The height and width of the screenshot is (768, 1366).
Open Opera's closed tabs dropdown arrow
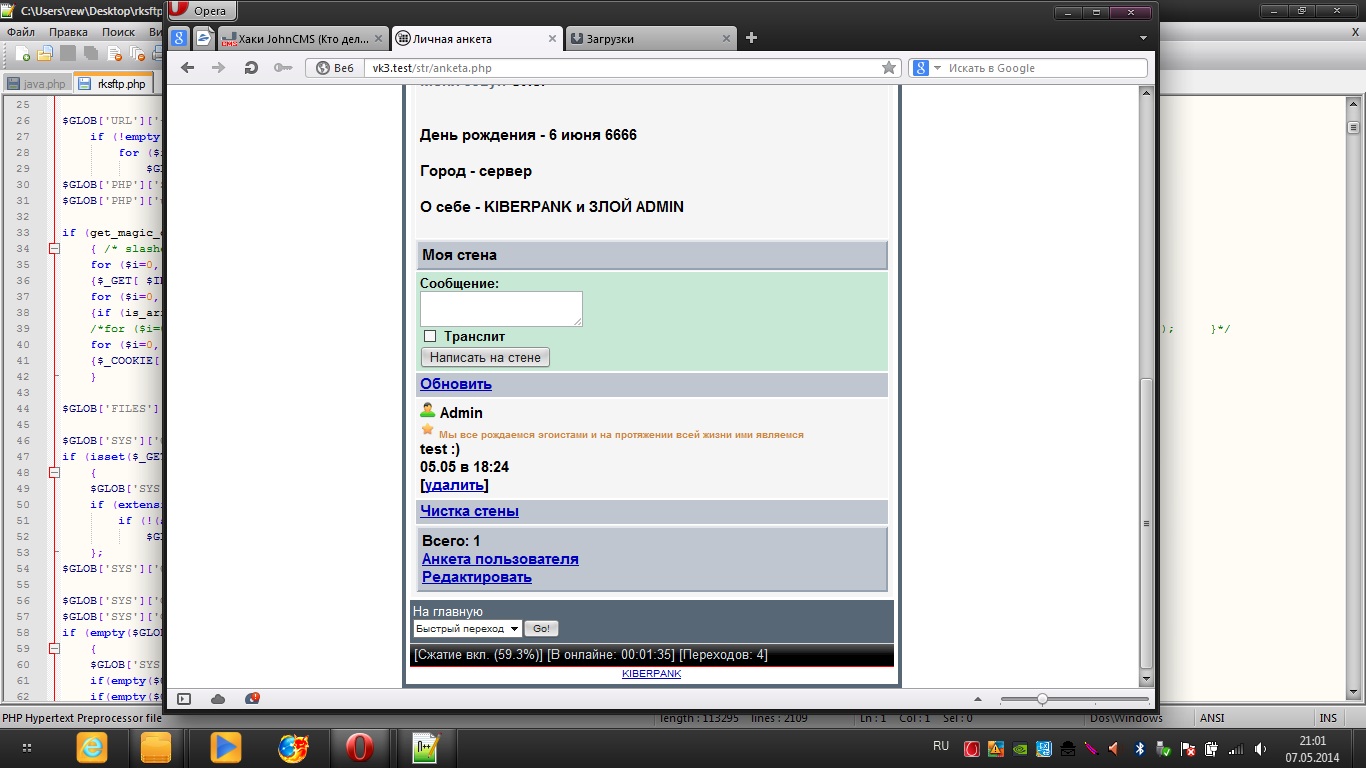1143,38
